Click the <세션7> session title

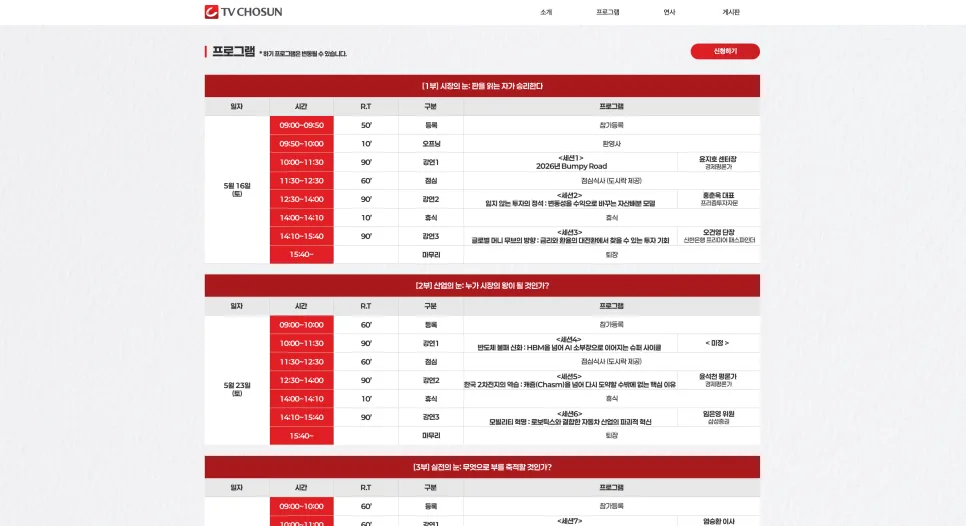pos(570,521)
